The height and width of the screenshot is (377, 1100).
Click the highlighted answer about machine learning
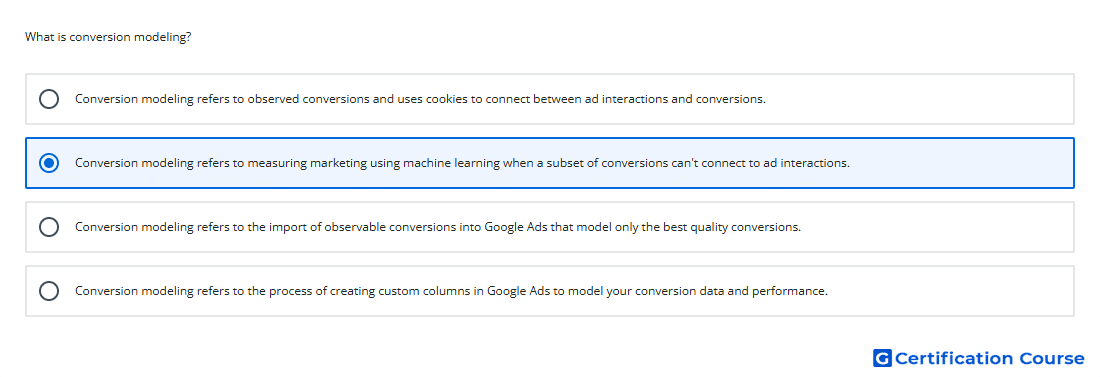[x=462, y=163]
